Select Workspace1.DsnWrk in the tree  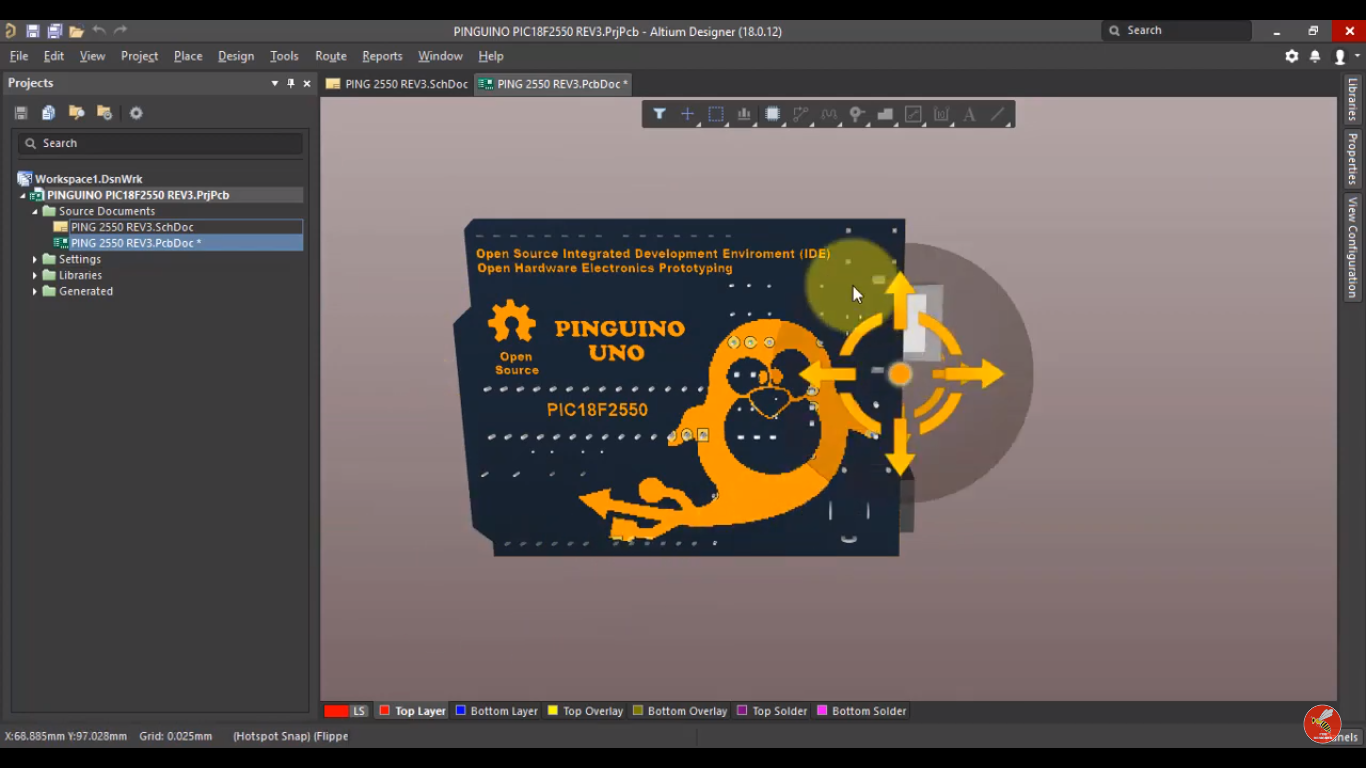(x=88, y=179)
